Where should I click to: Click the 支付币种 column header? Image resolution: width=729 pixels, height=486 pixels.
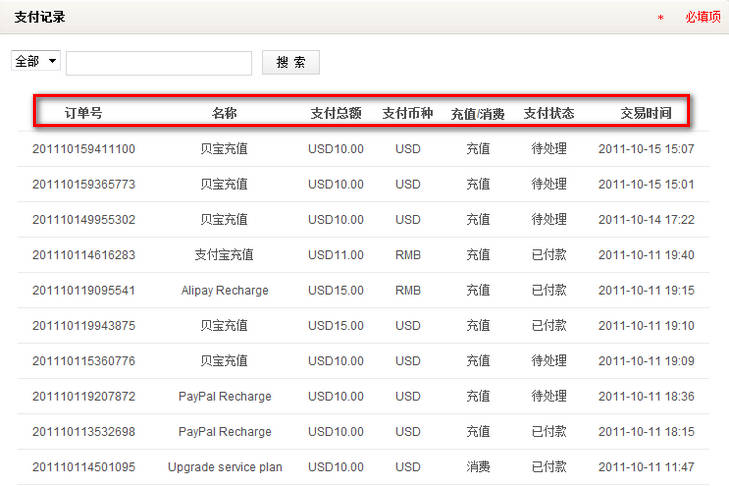[408, 113]
